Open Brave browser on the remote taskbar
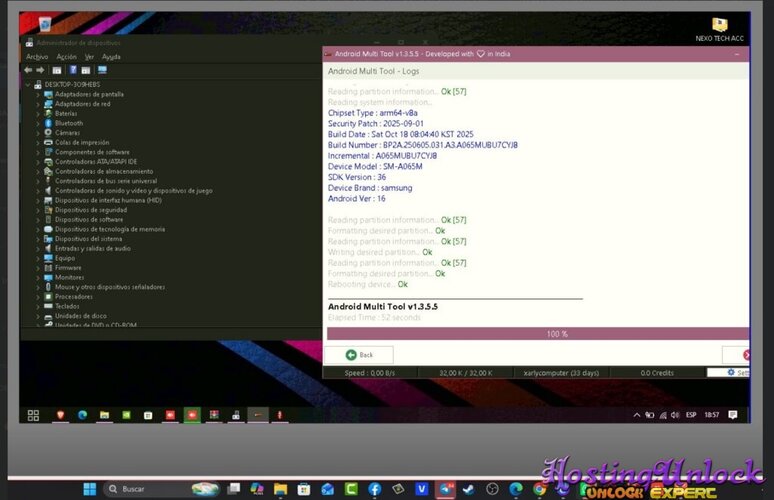Viewport: 774px width, 500px height. [x=61, y=416]
